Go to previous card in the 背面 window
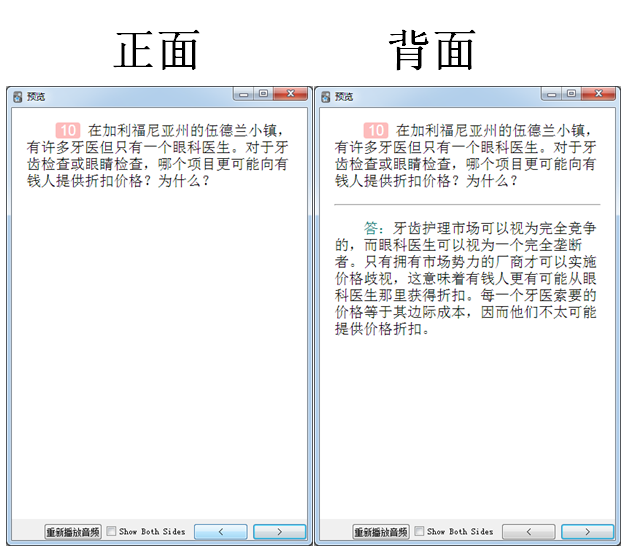 coord(529,532)
